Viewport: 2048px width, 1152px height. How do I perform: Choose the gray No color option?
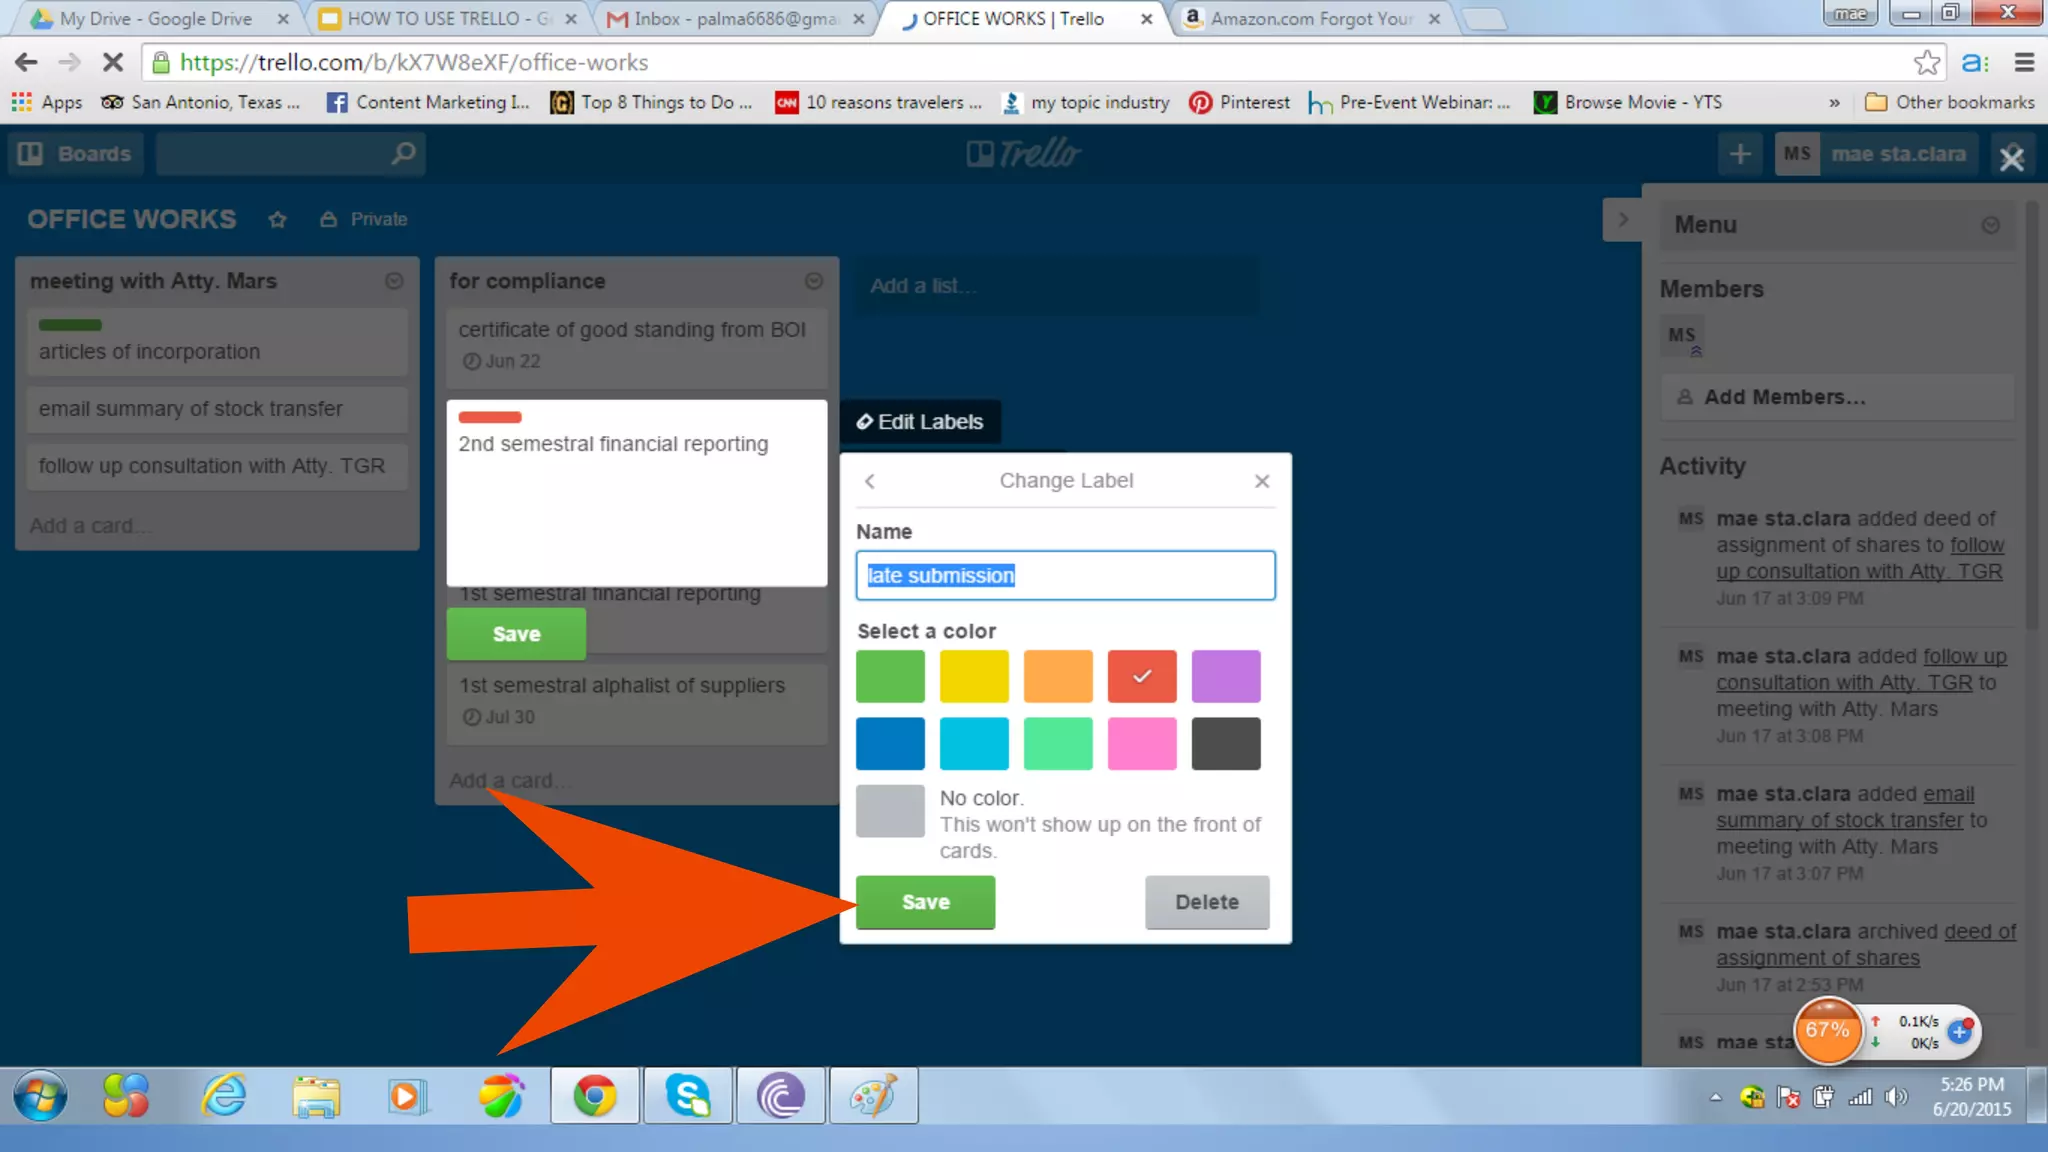(890, 810)
